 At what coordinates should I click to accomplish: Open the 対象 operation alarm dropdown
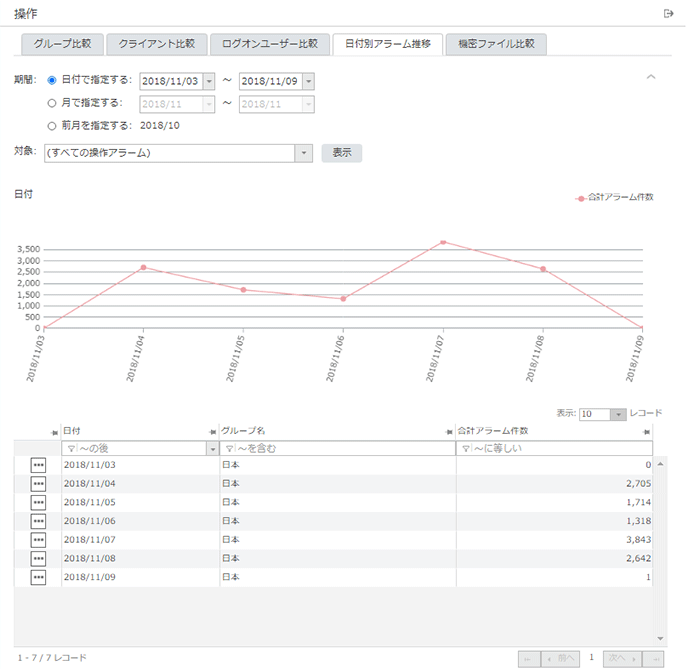[x=304, y=153]
